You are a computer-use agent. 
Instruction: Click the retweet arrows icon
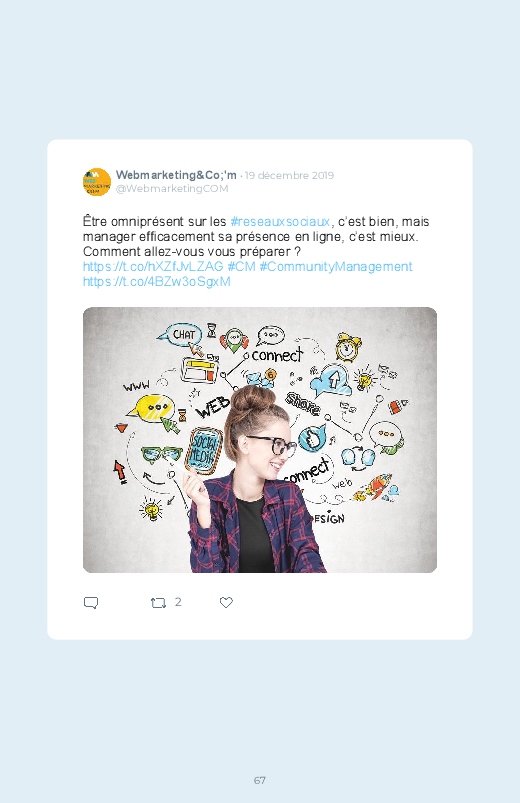pos(158,603)
